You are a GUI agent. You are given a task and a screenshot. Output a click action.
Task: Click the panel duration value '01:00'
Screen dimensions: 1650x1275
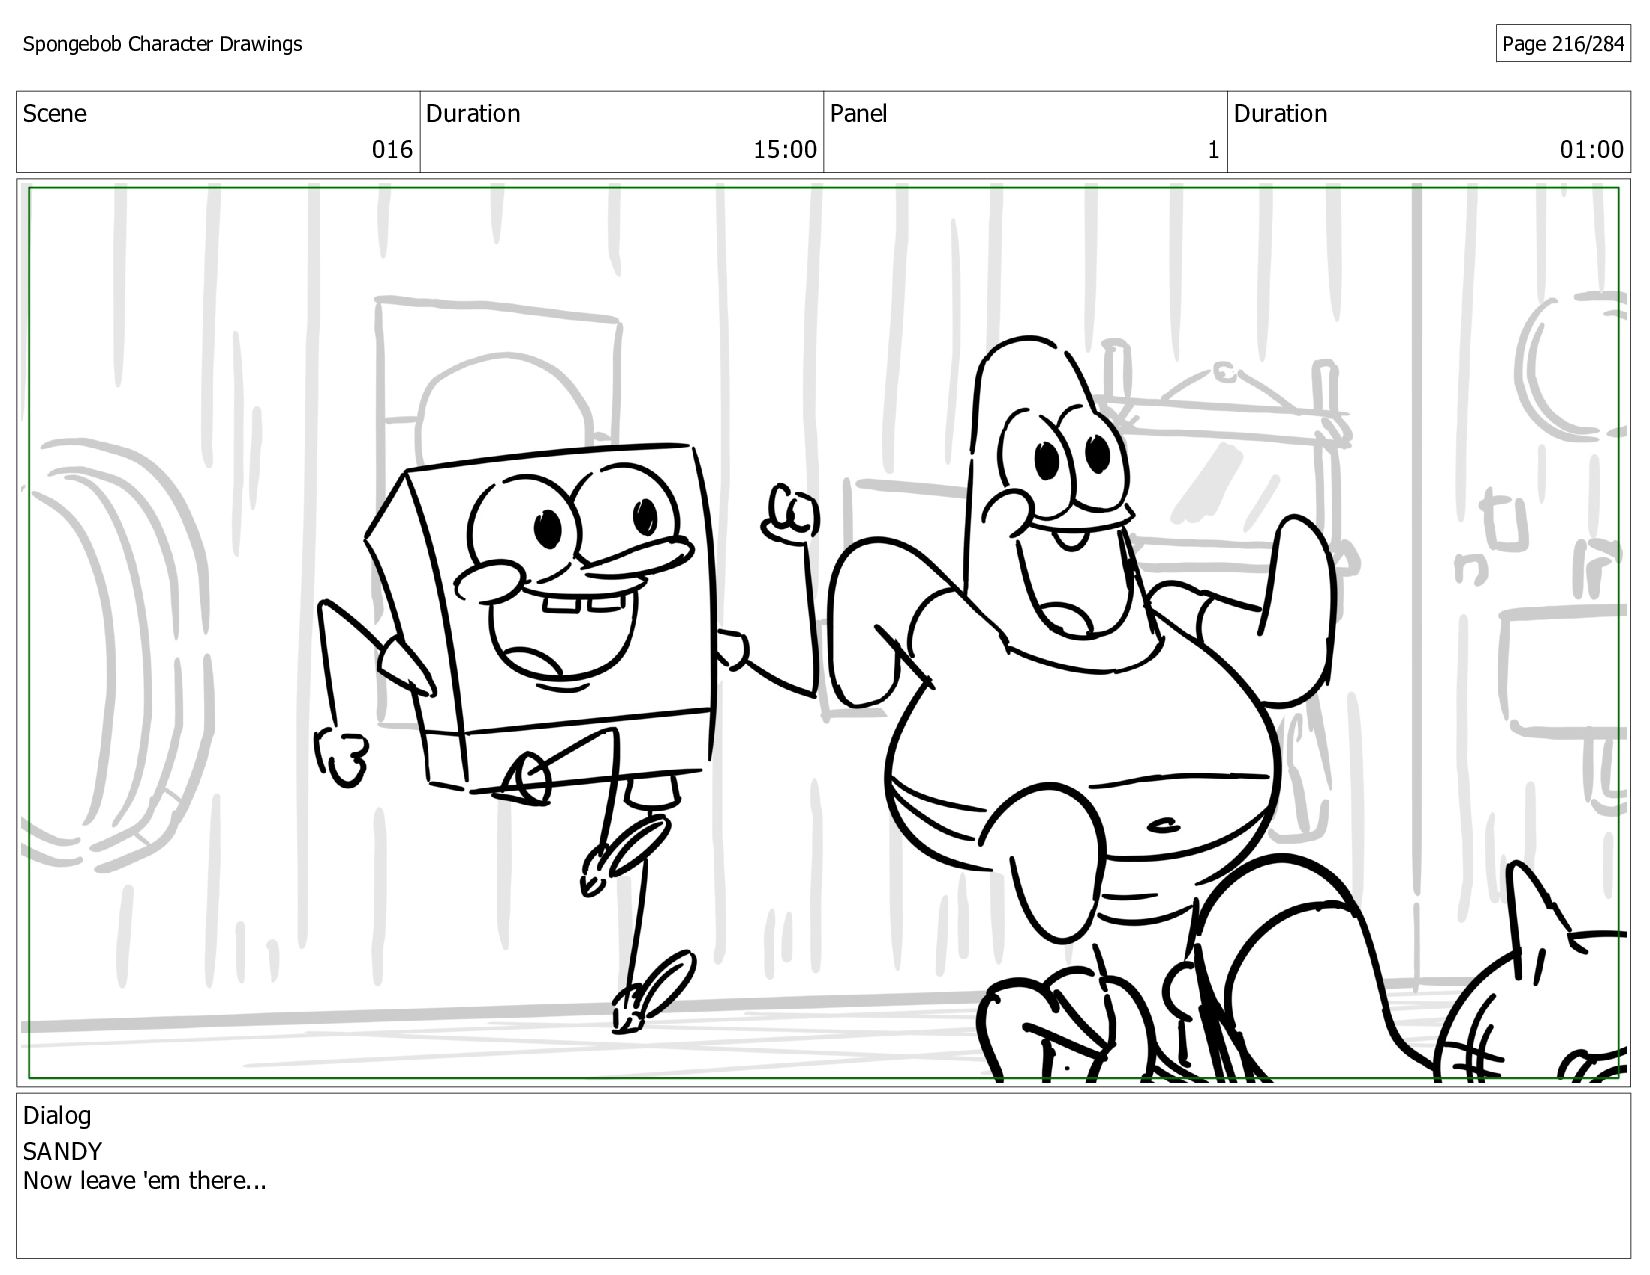(1592, 150)
